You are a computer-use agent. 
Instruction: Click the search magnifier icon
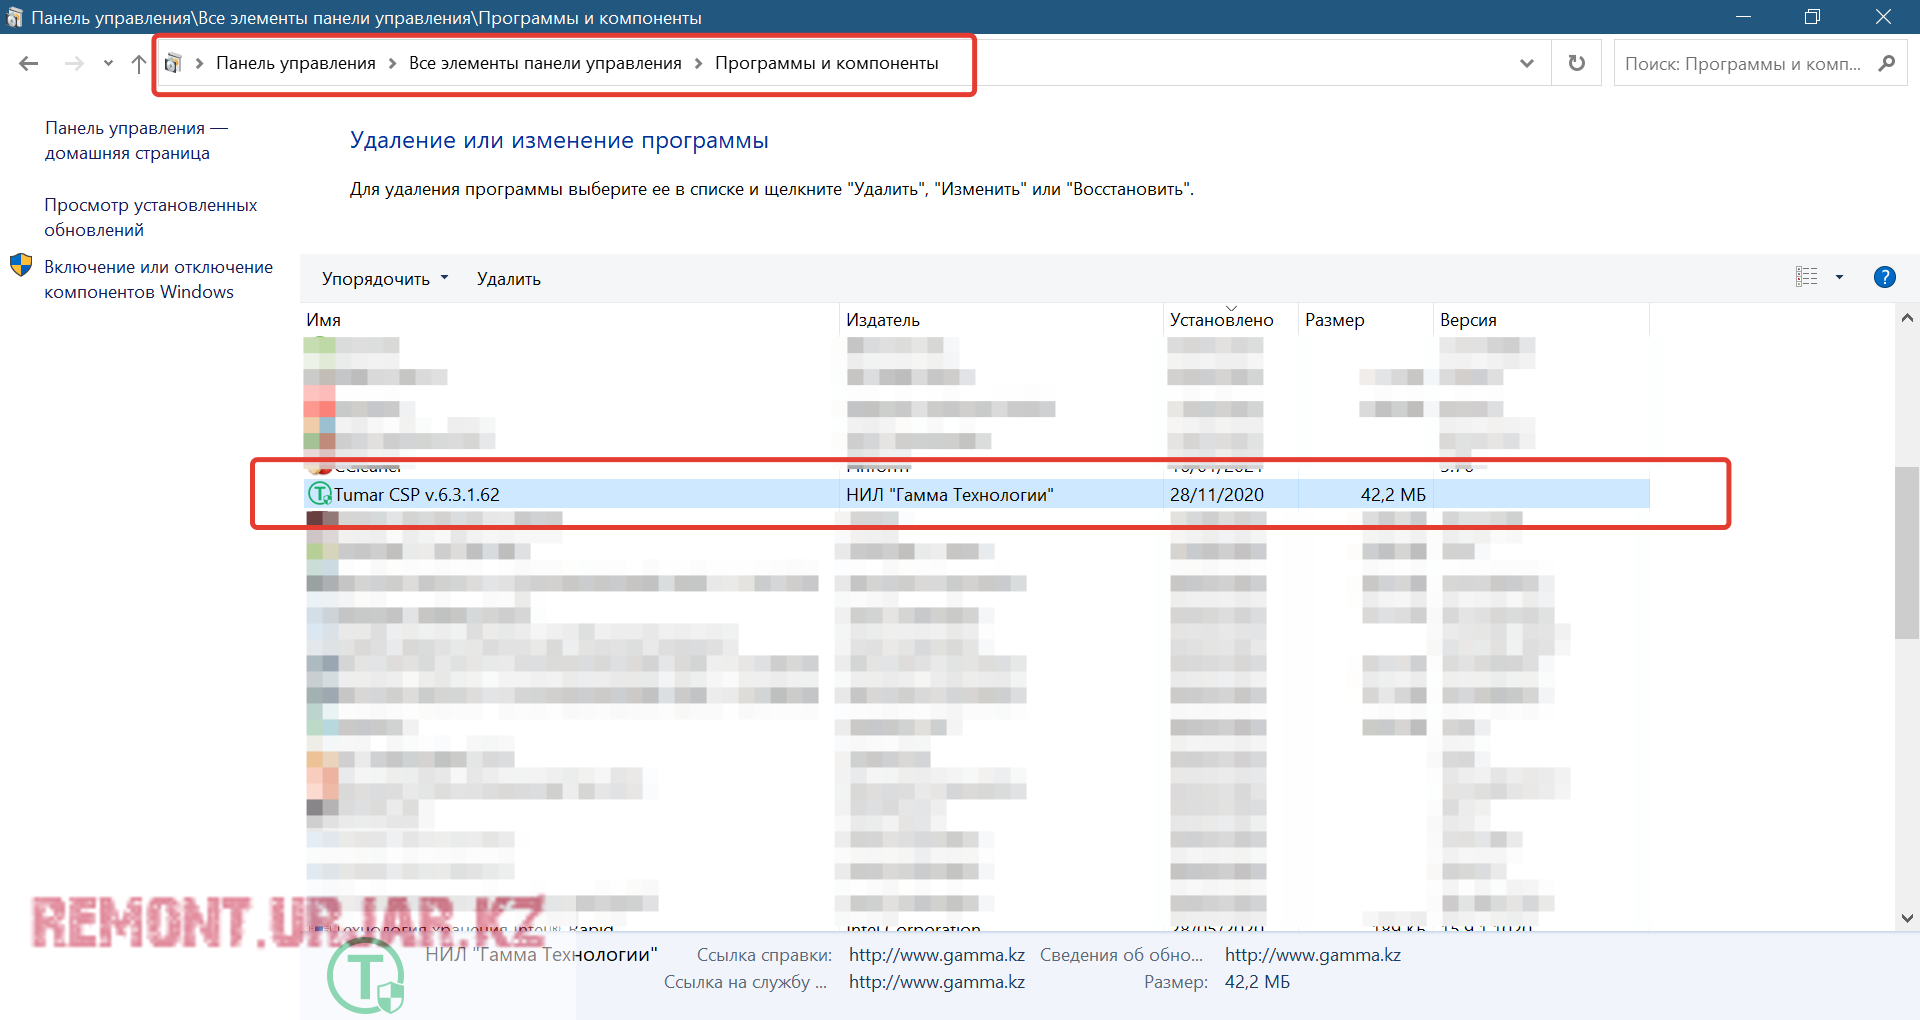point(1888,62)
